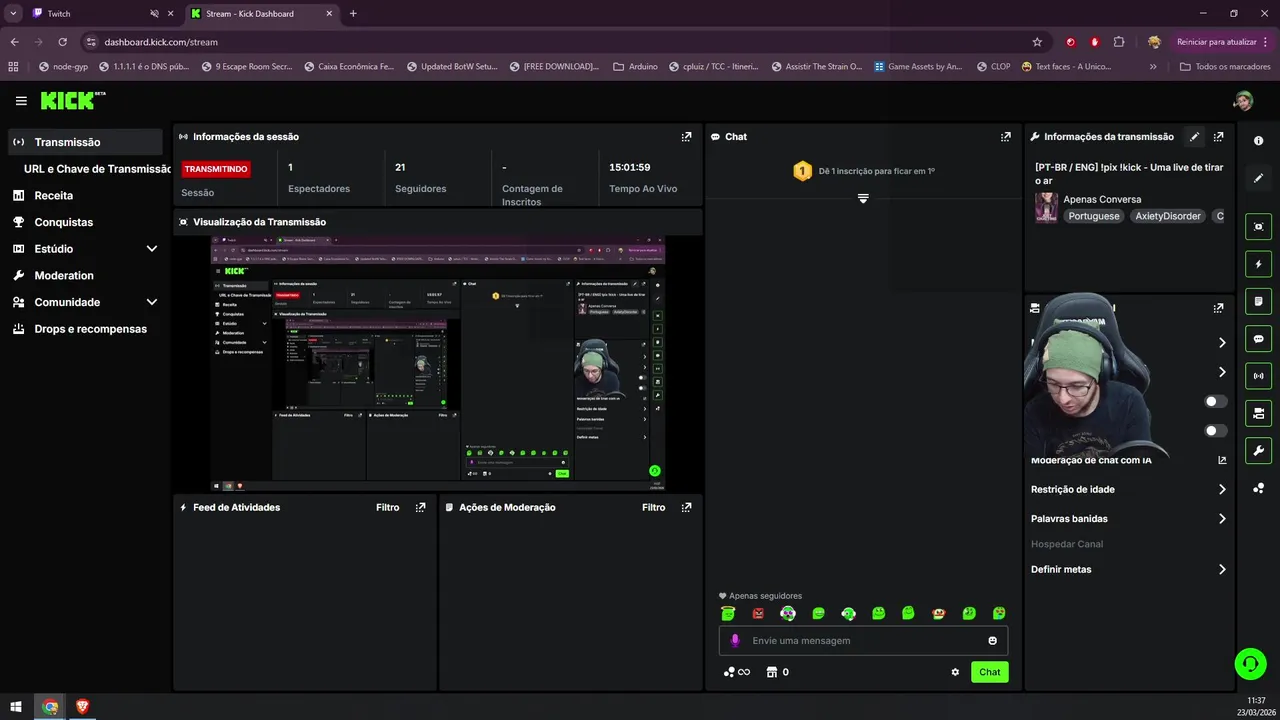This screenshot has height=720, width=1280.
Task: Open Moderação de chat com IA external link
Action: 1222,461
